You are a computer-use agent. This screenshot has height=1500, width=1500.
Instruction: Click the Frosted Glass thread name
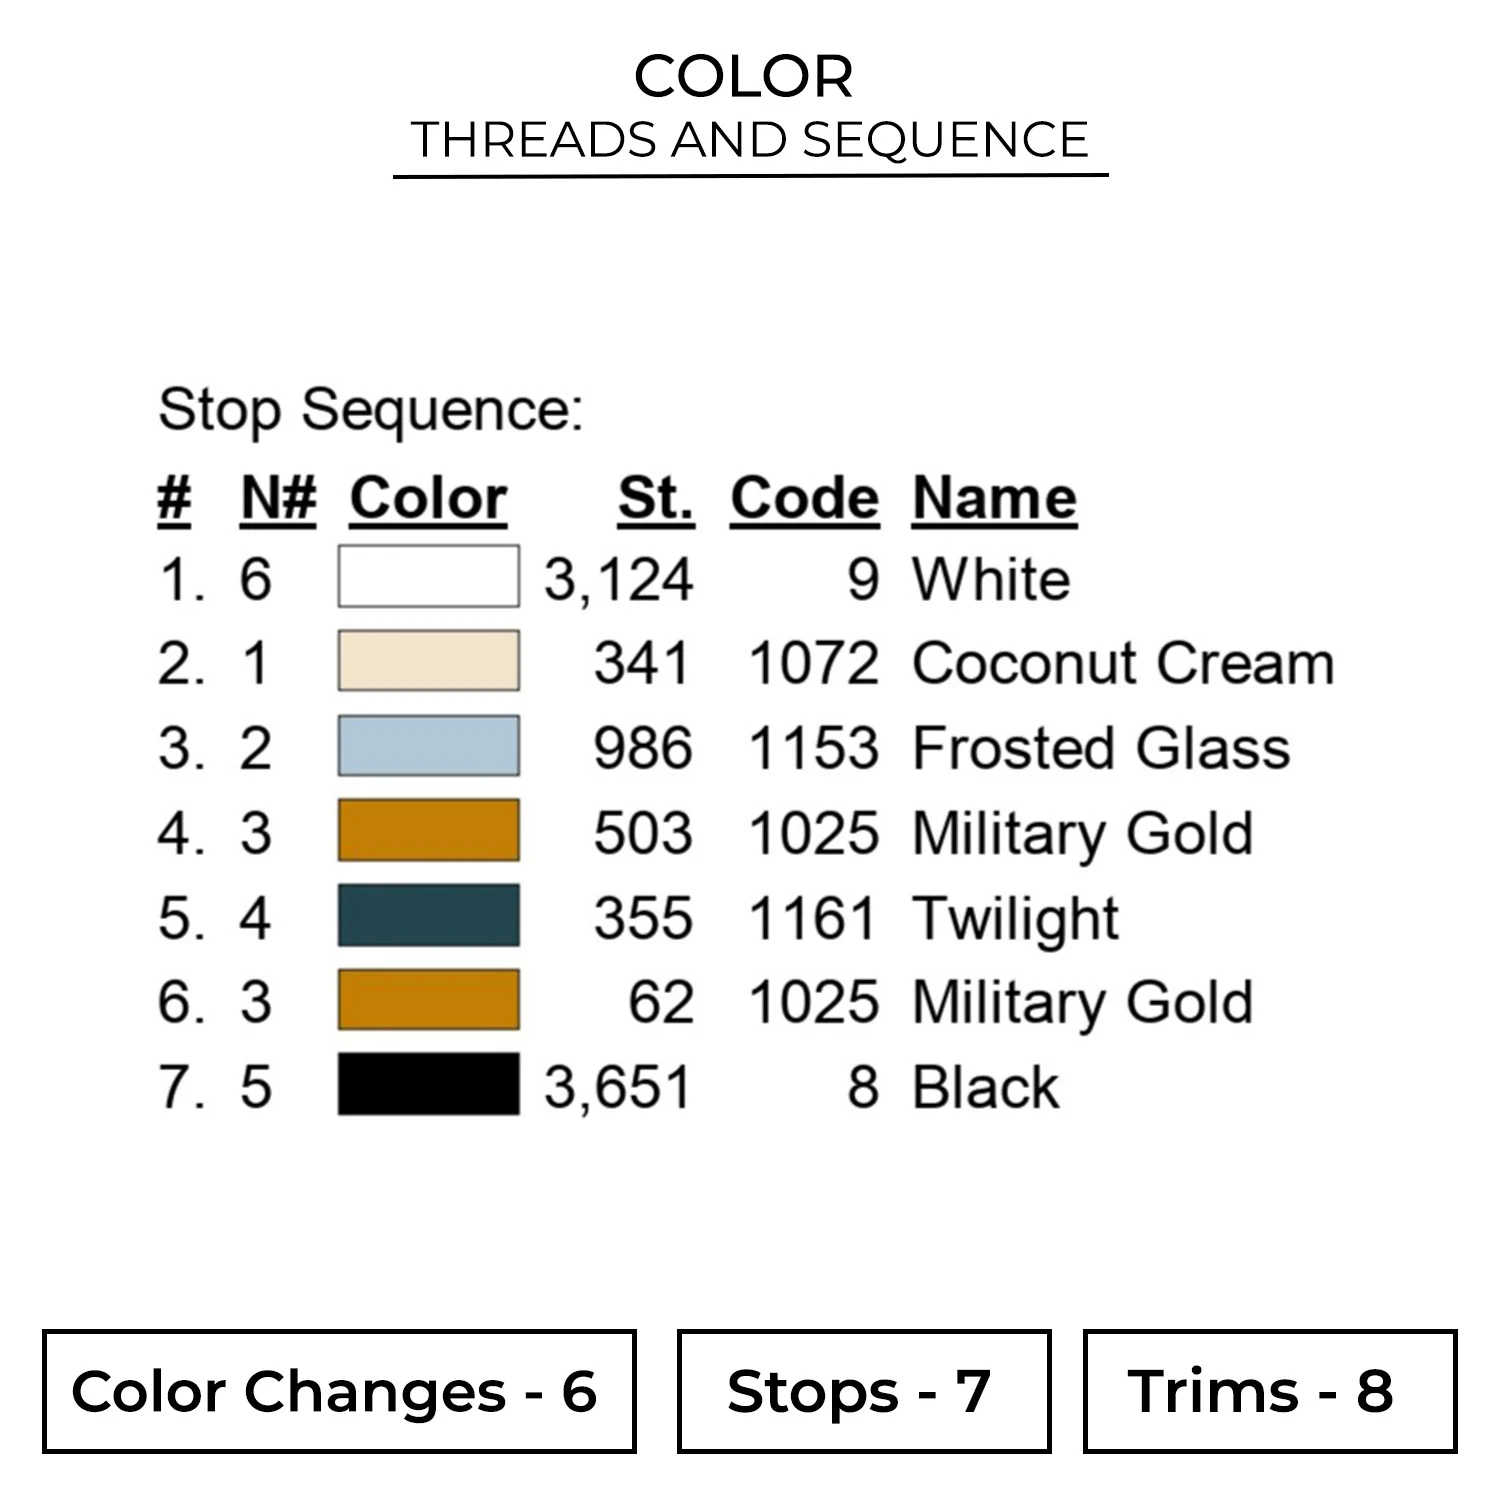1101,748
